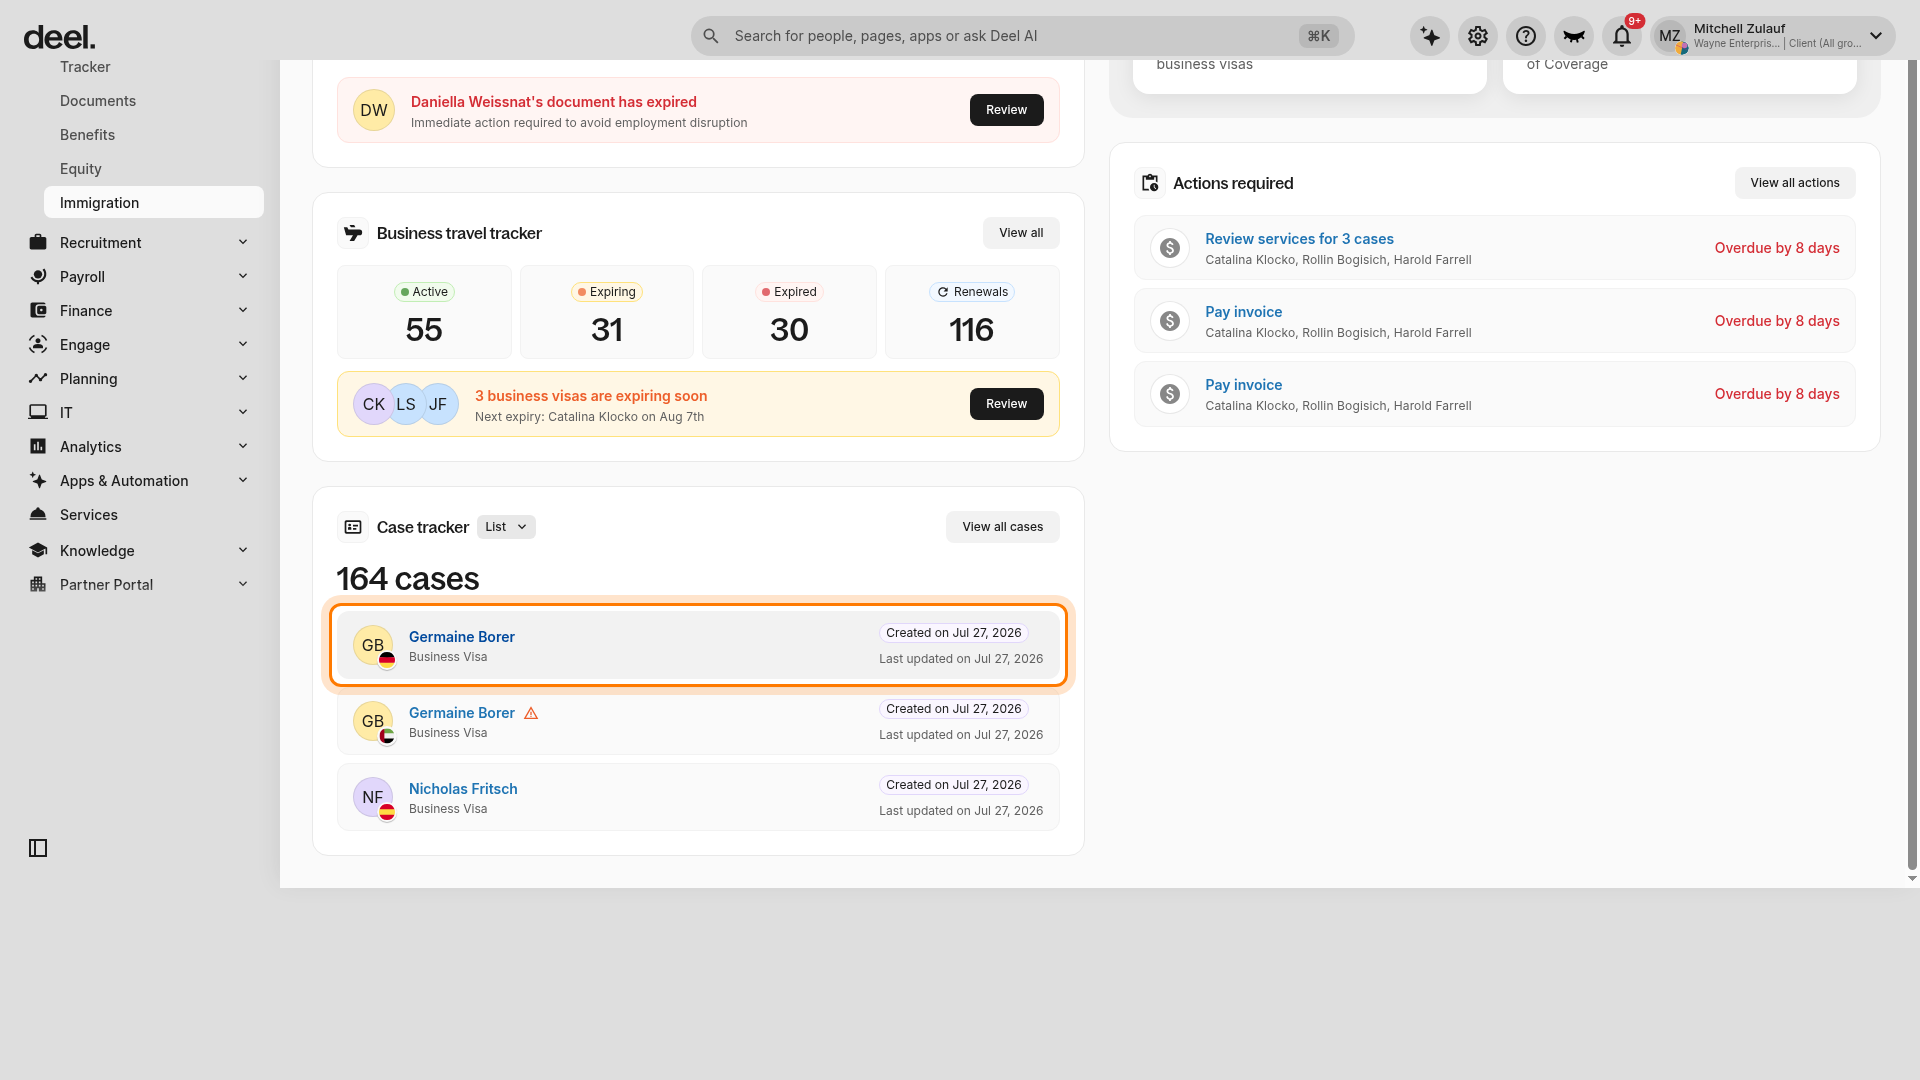Open Deel AI sparkle icon
The height and width of the screenshot is (1080, 1920).
pyautogui.click(x=1430, y=36)
